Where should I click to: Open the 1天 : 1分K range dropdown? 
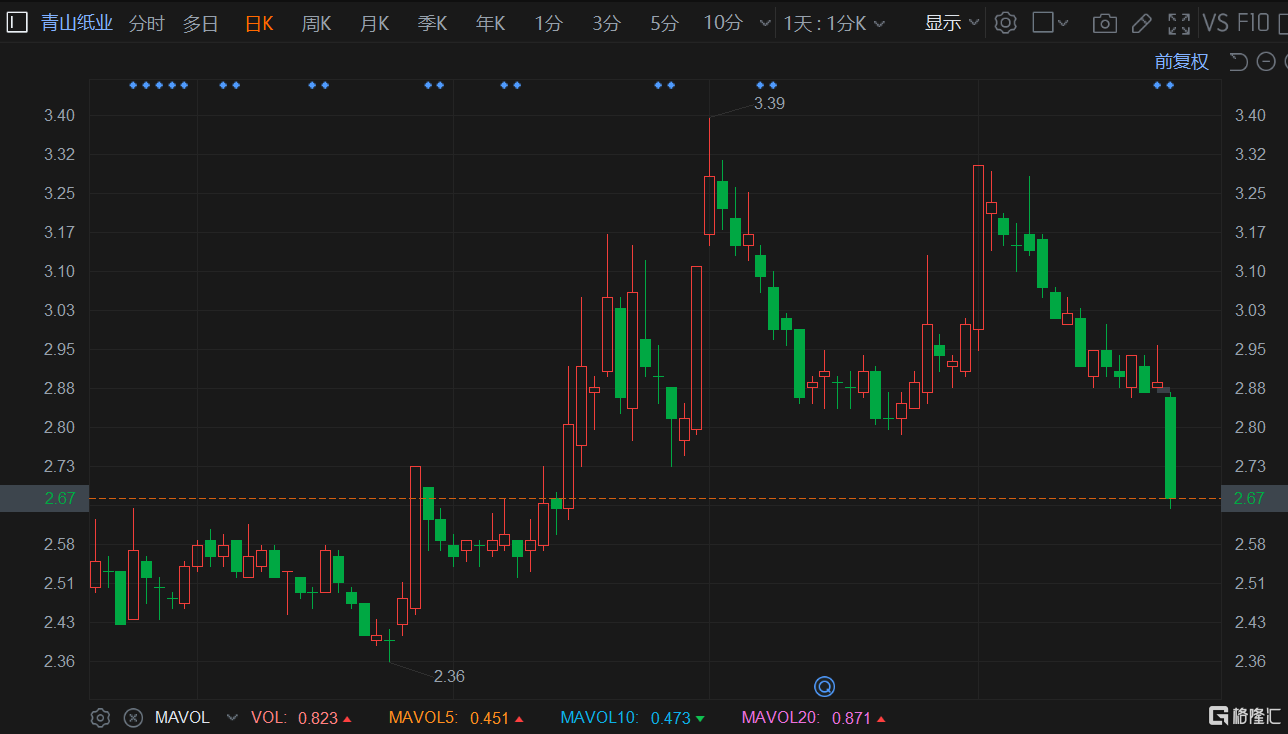click(x=835, y=23)
